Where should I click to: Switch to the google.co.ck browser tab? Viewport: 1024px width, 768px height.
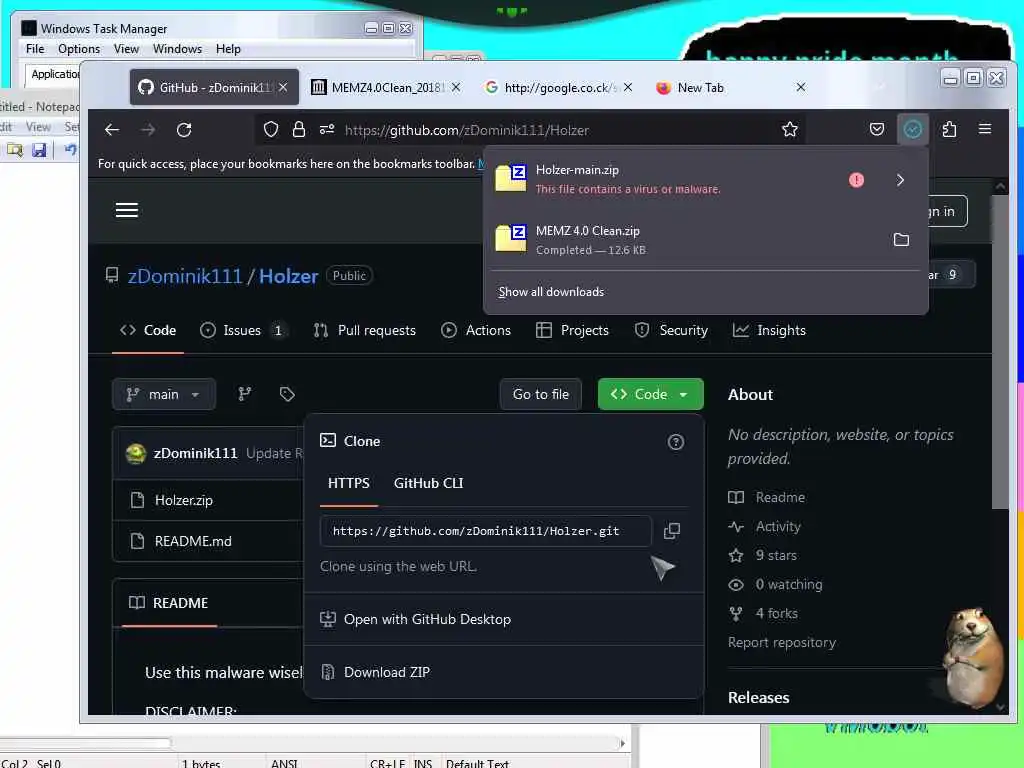pyautogui.click(x=558, y=88)
